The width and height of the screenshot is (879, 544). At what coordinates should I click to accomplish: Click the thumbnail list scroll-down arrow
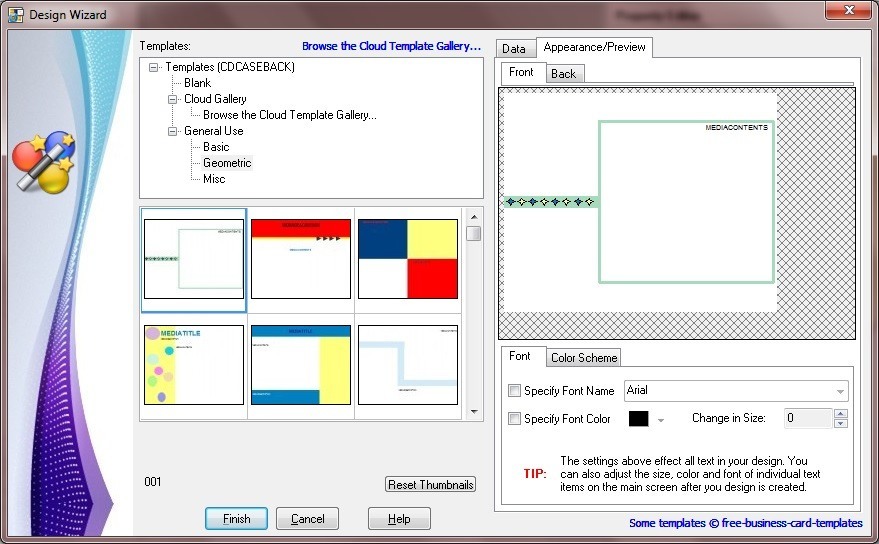(474, 412)
